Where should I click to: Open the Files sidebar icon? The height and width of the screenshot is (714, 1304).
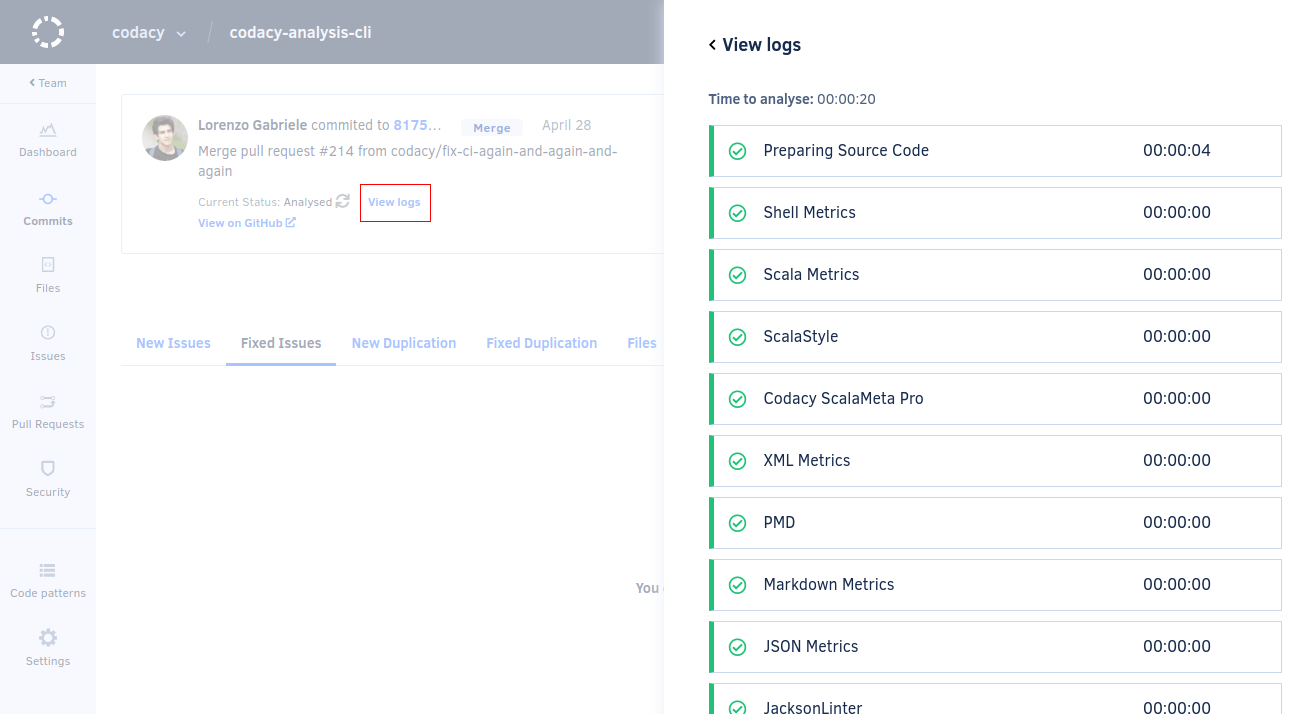[48, 265]
